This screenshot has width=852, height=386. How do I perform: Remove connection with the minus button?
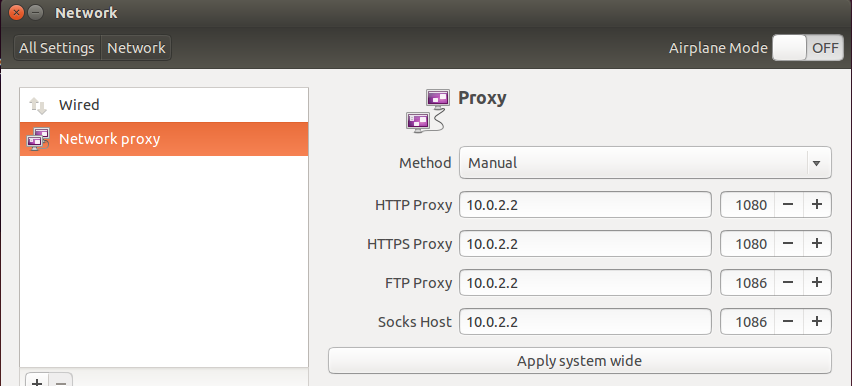(61, 380)
